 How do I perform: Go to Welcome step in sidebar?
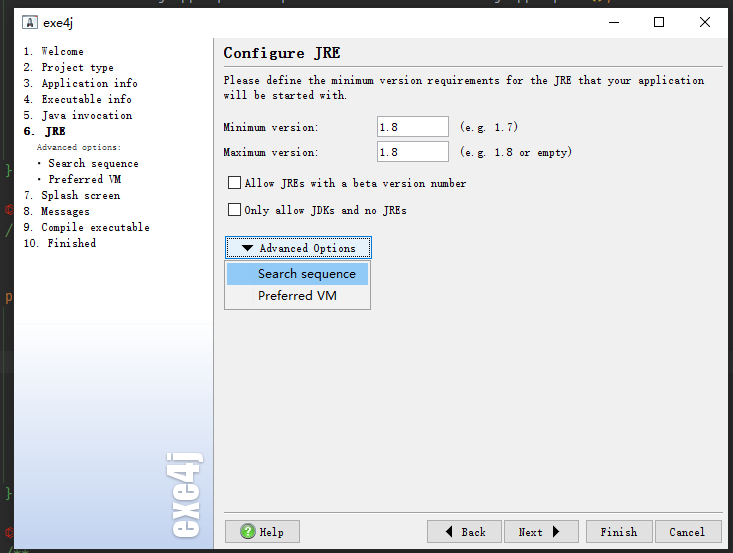click(62, 51)
